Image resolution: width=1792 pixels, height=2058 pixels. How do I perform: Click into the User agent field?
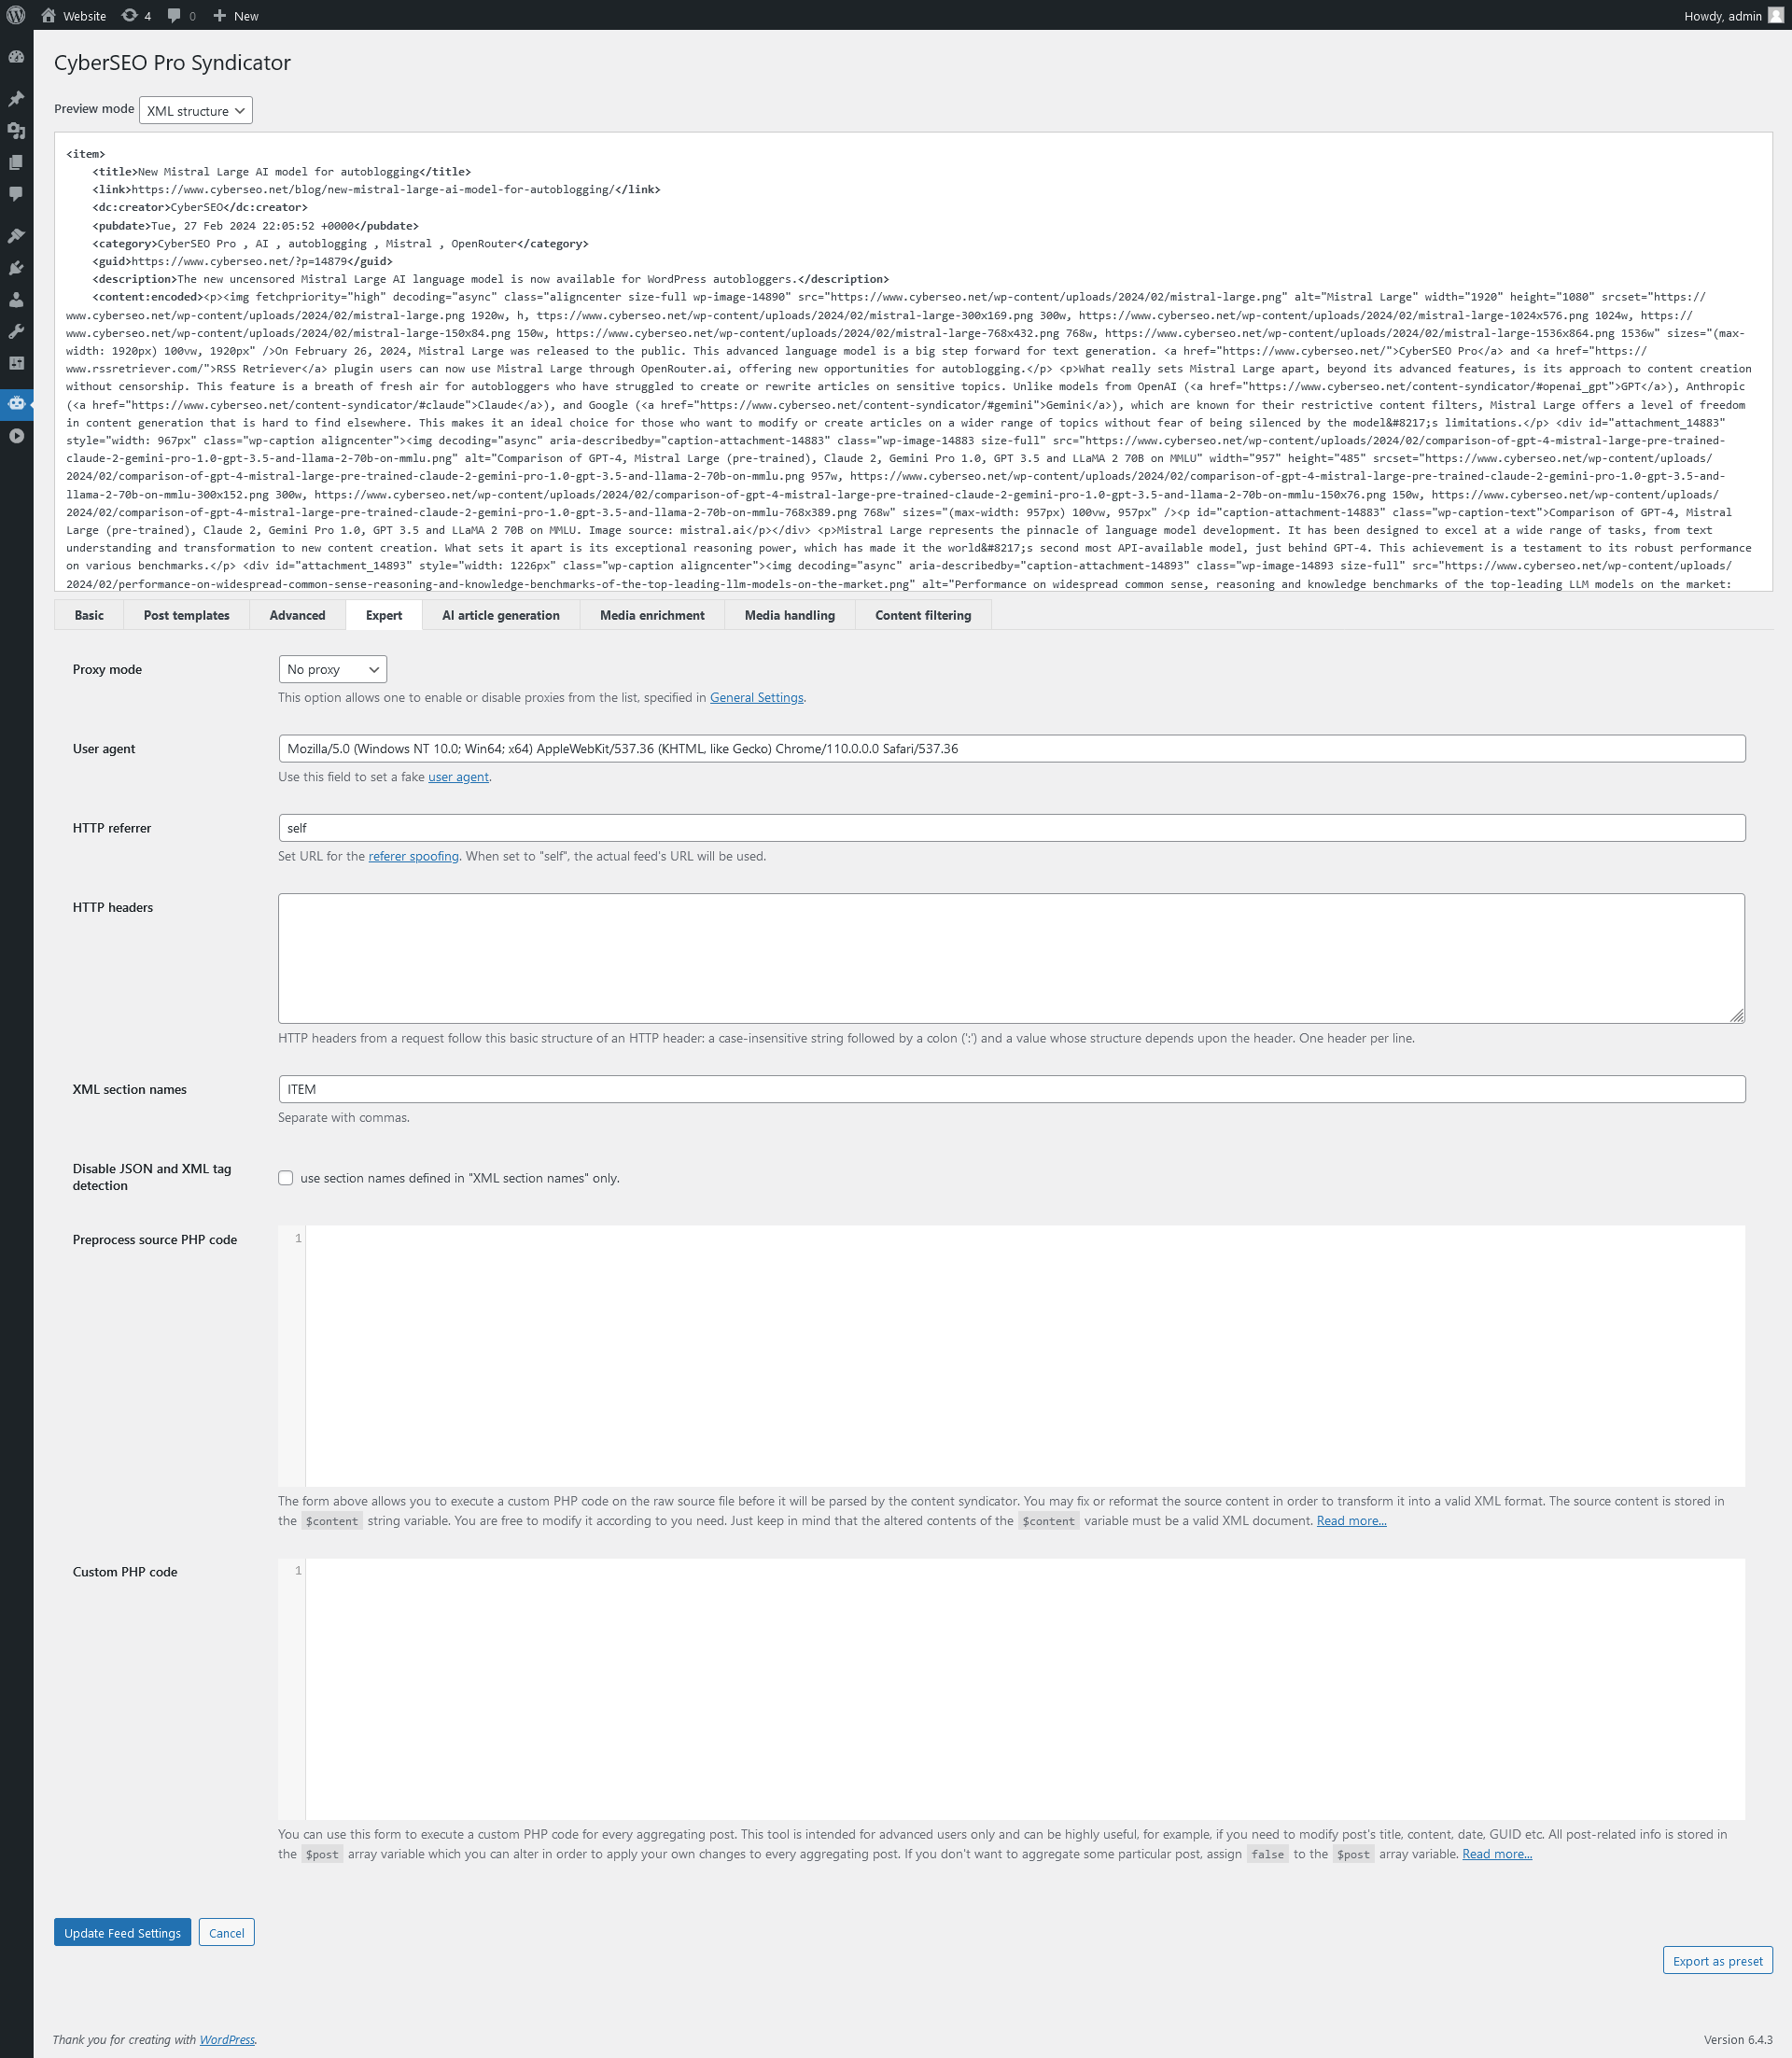click(1011, 749)
